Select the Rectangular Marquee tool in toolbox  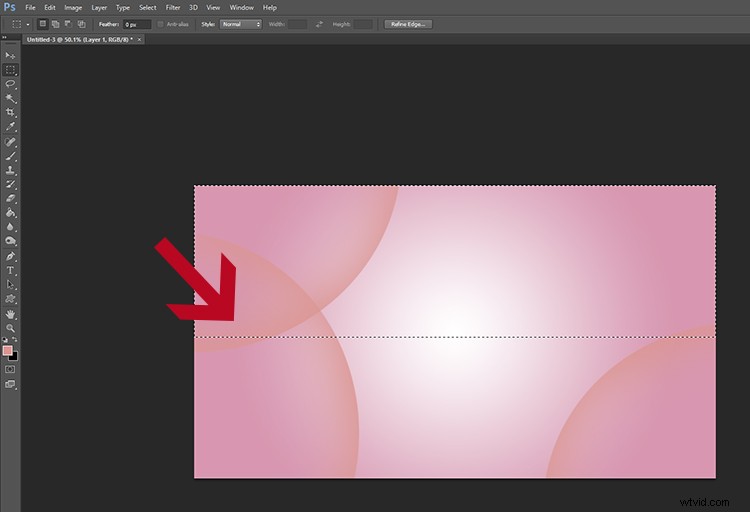[x=10, y=70]
